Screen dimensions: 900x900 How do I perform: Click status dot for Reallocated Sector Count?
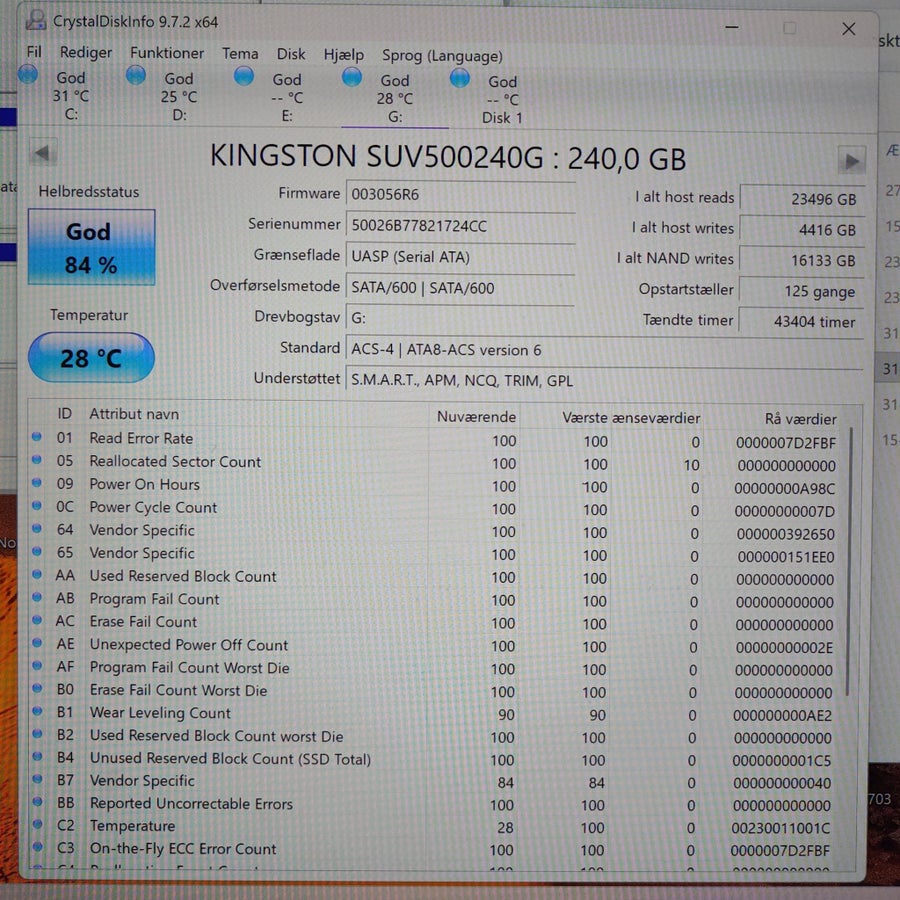tap(37, 459)
